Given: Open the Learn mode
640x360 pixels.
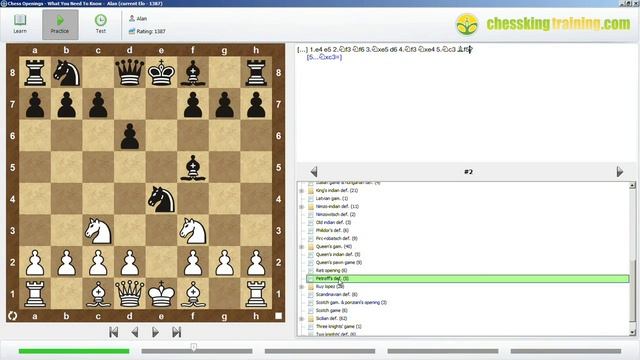Looking at the screenshot, I should [20, 24].
